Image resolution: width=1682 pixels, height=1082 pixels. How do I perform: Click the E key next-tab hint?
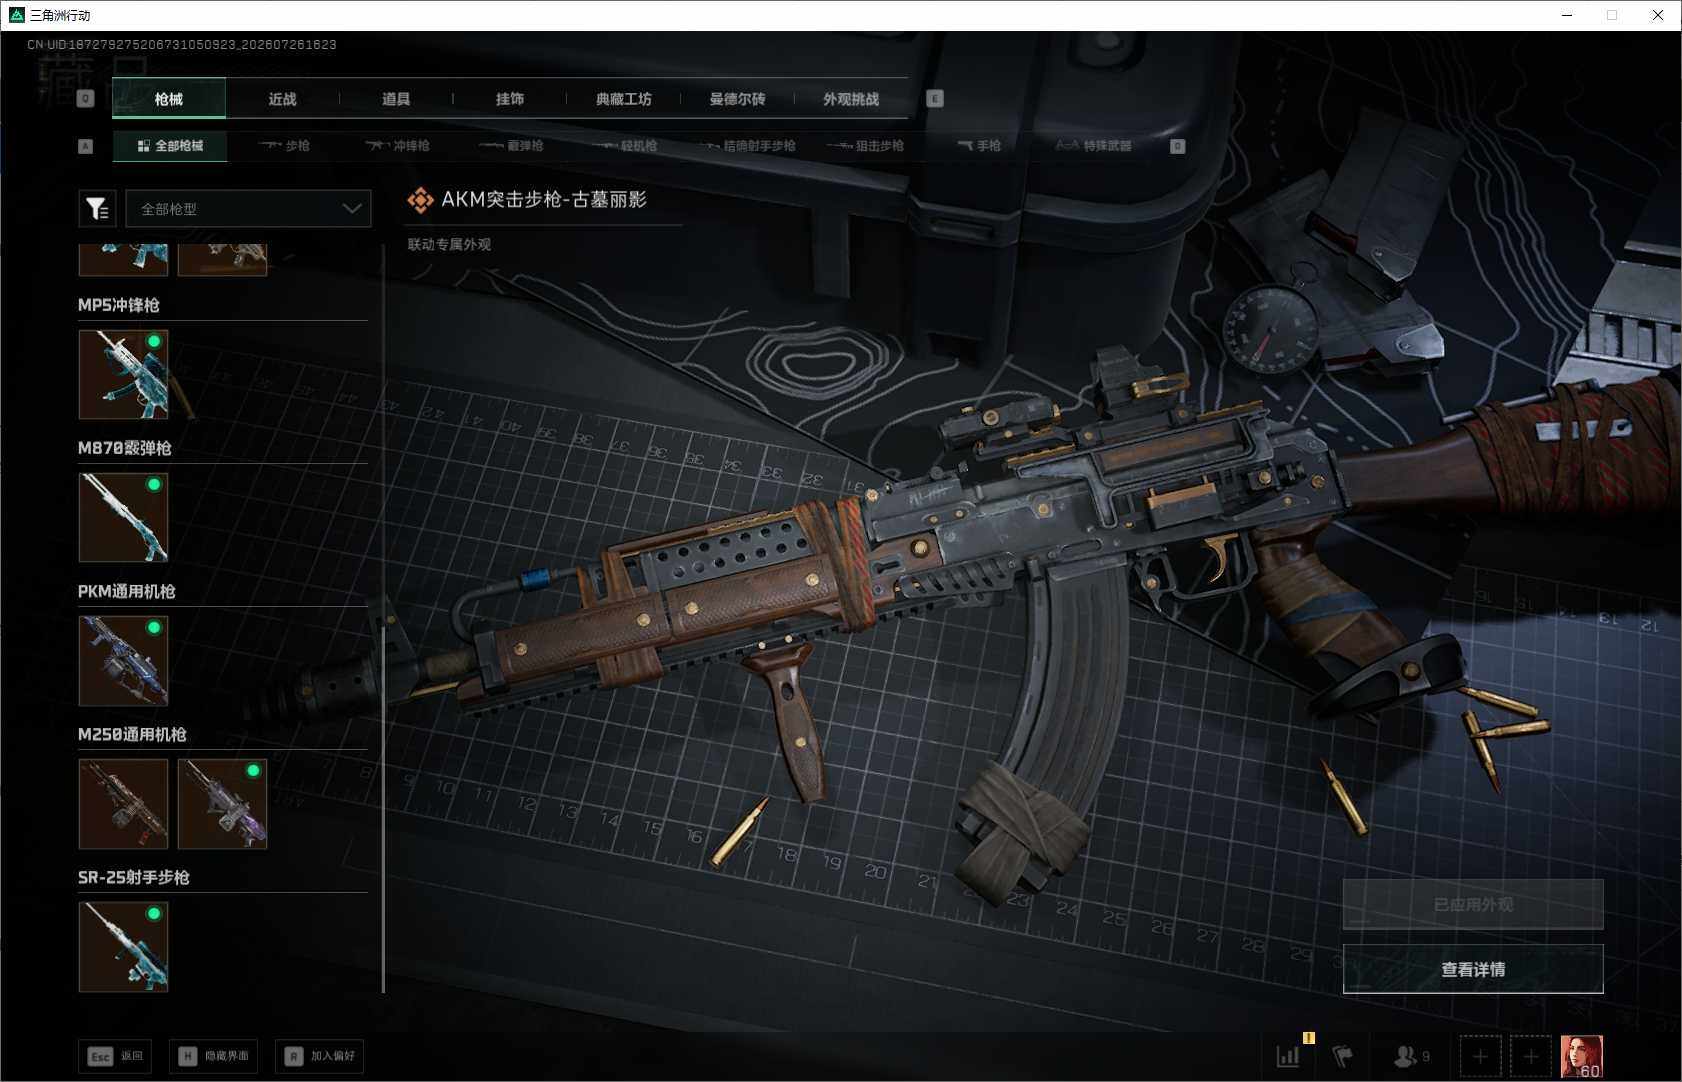click(x=935, y=99)
